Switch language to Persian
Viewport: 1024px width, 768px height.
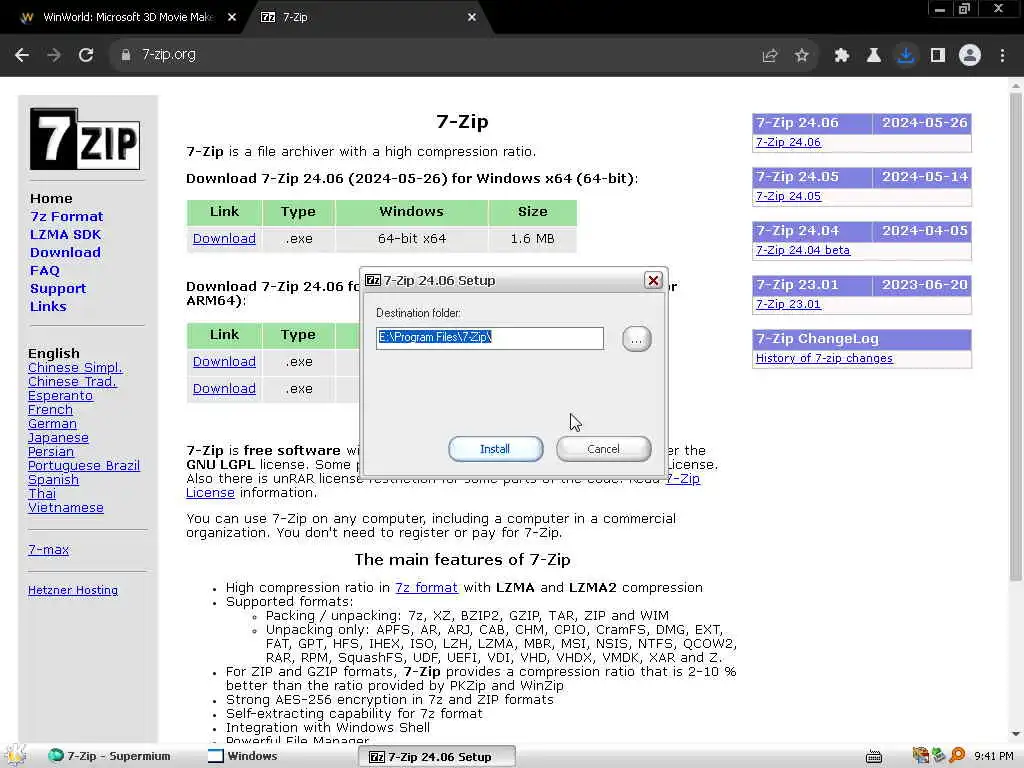pos(51,452)
